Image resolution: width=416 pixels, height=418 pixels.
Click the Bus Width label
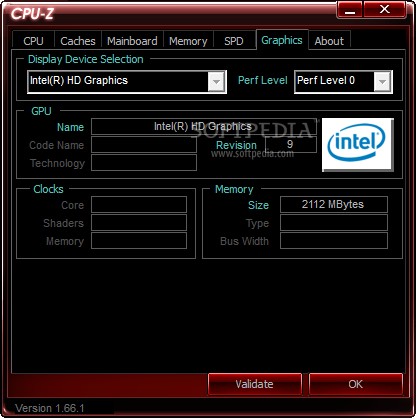coord(244,241)
